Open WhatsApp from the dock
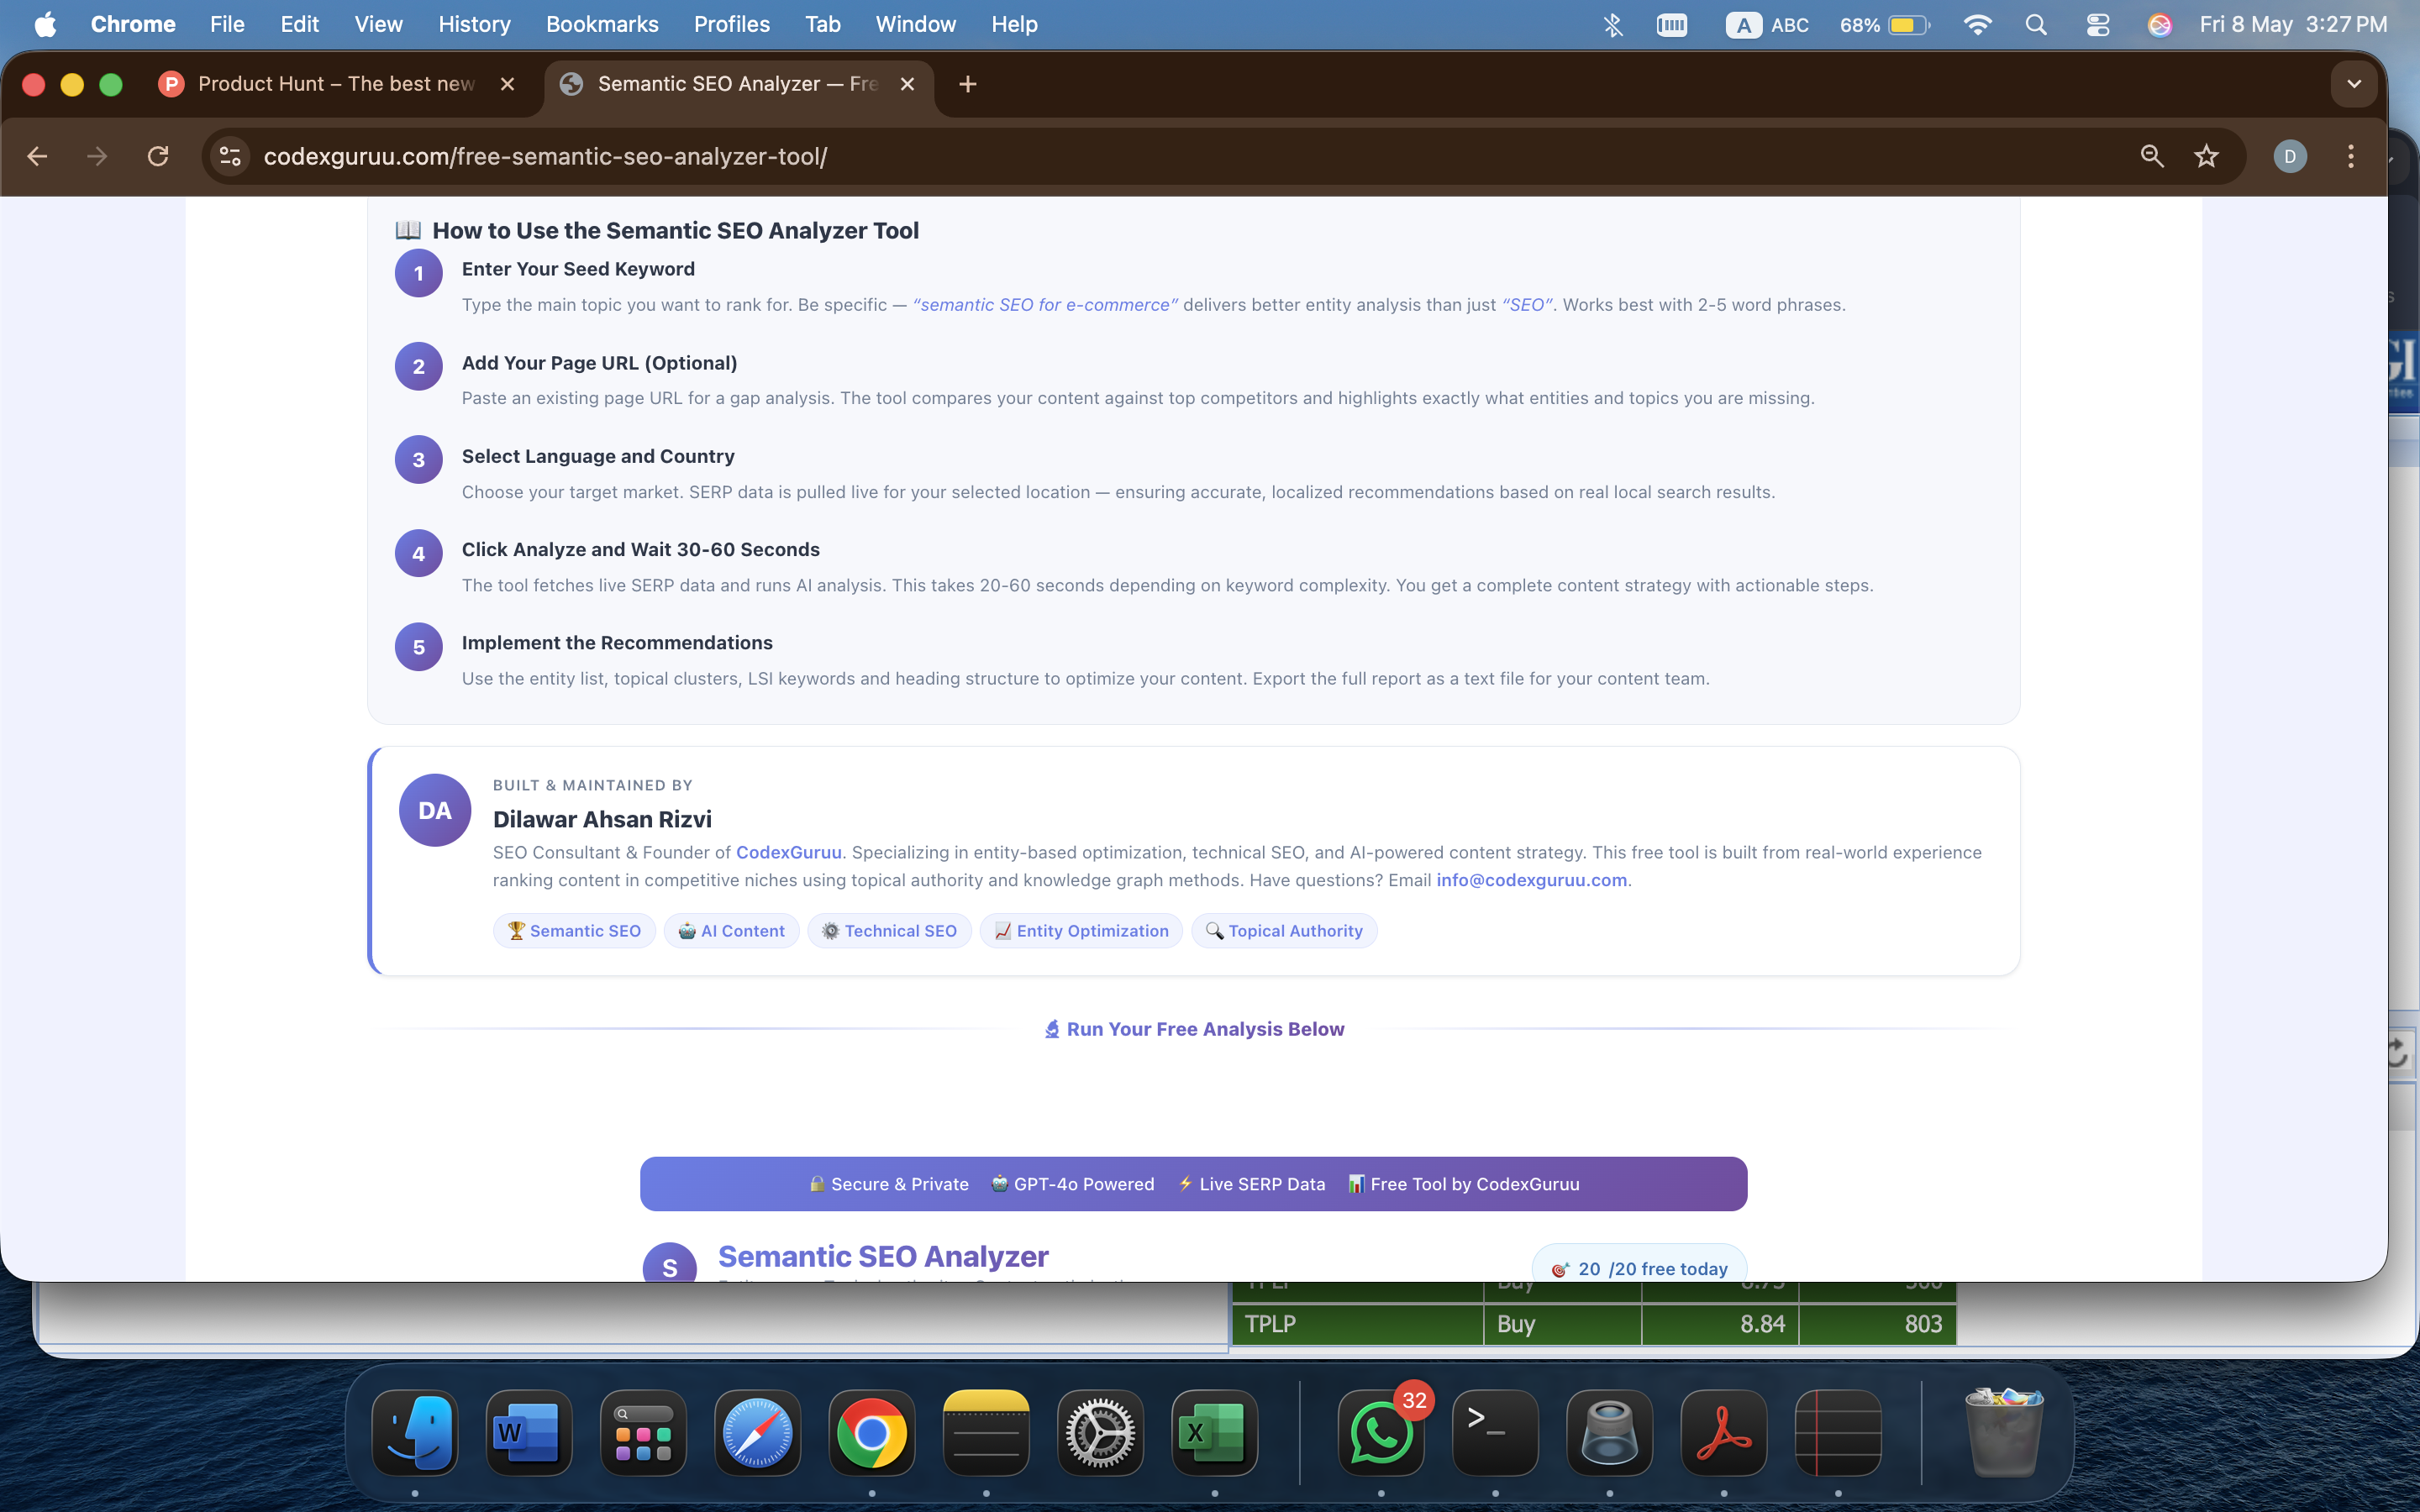 click(x=1381, y=1433)
